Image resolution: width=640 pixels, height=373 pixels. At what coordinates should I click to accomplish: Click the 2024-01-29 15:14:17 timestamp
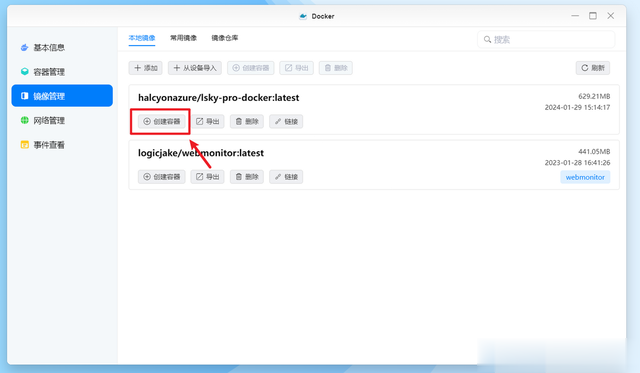(577, 107)
